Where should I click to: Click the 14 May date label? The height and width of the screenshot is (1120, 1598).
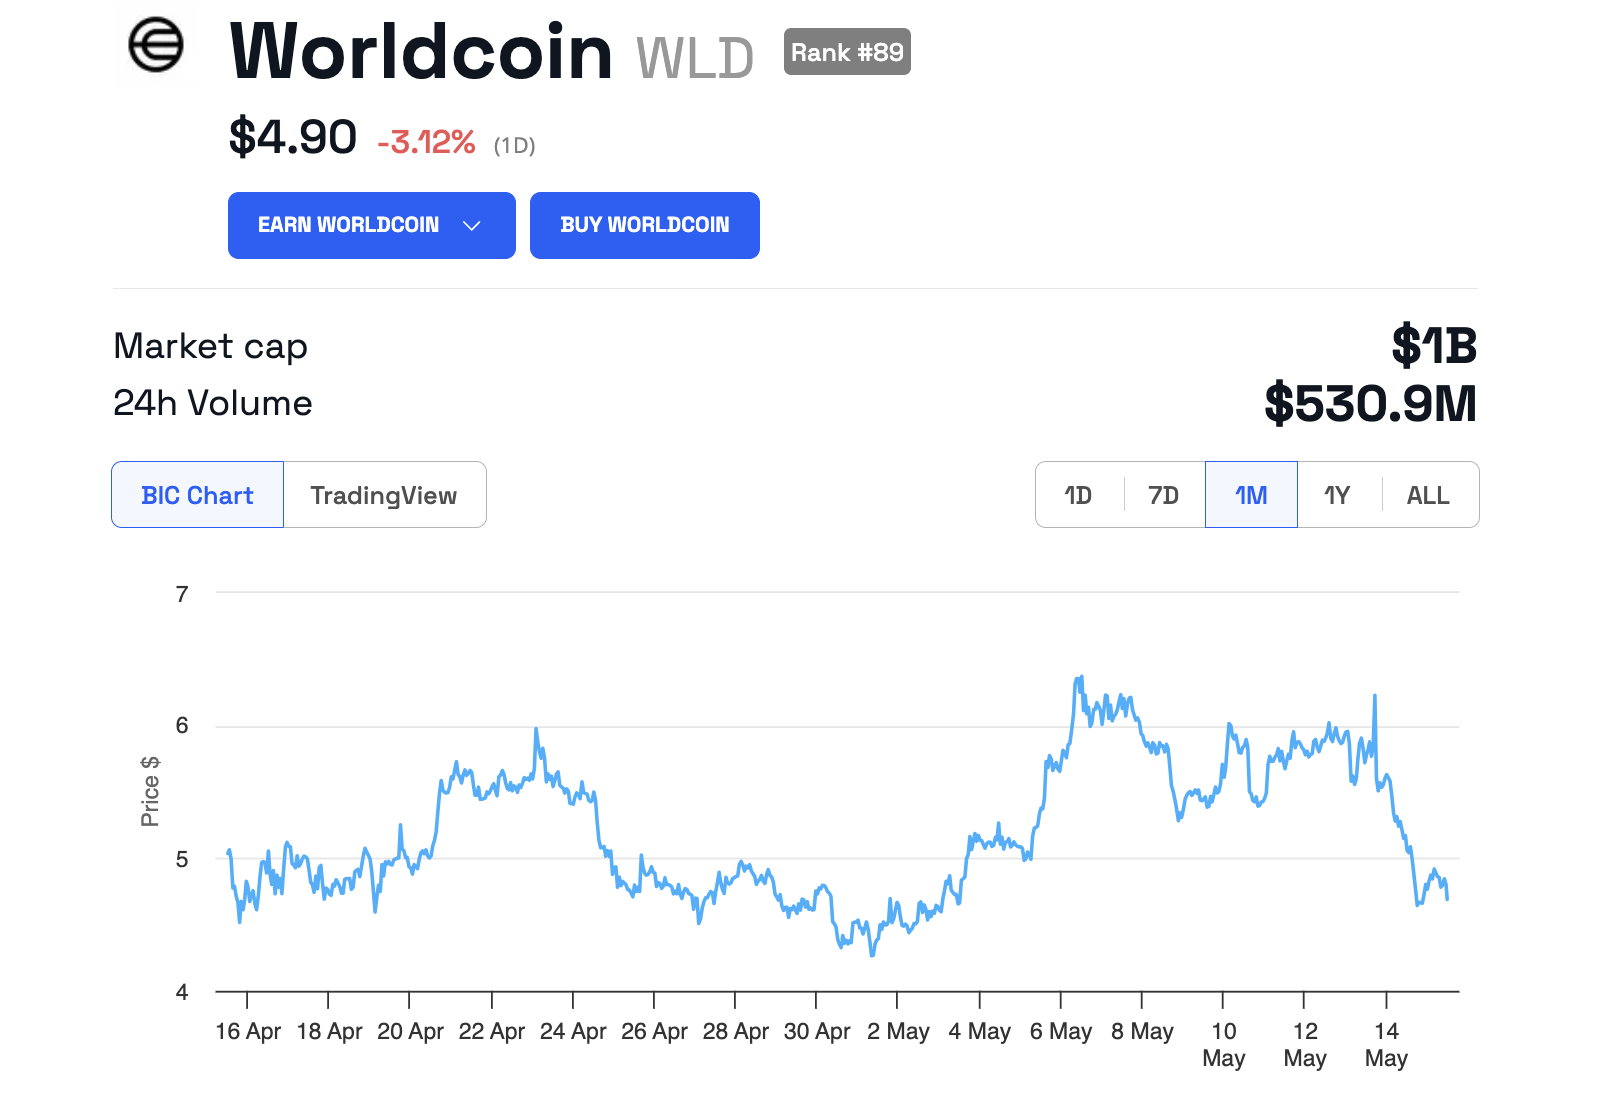coord(1386,1044)
